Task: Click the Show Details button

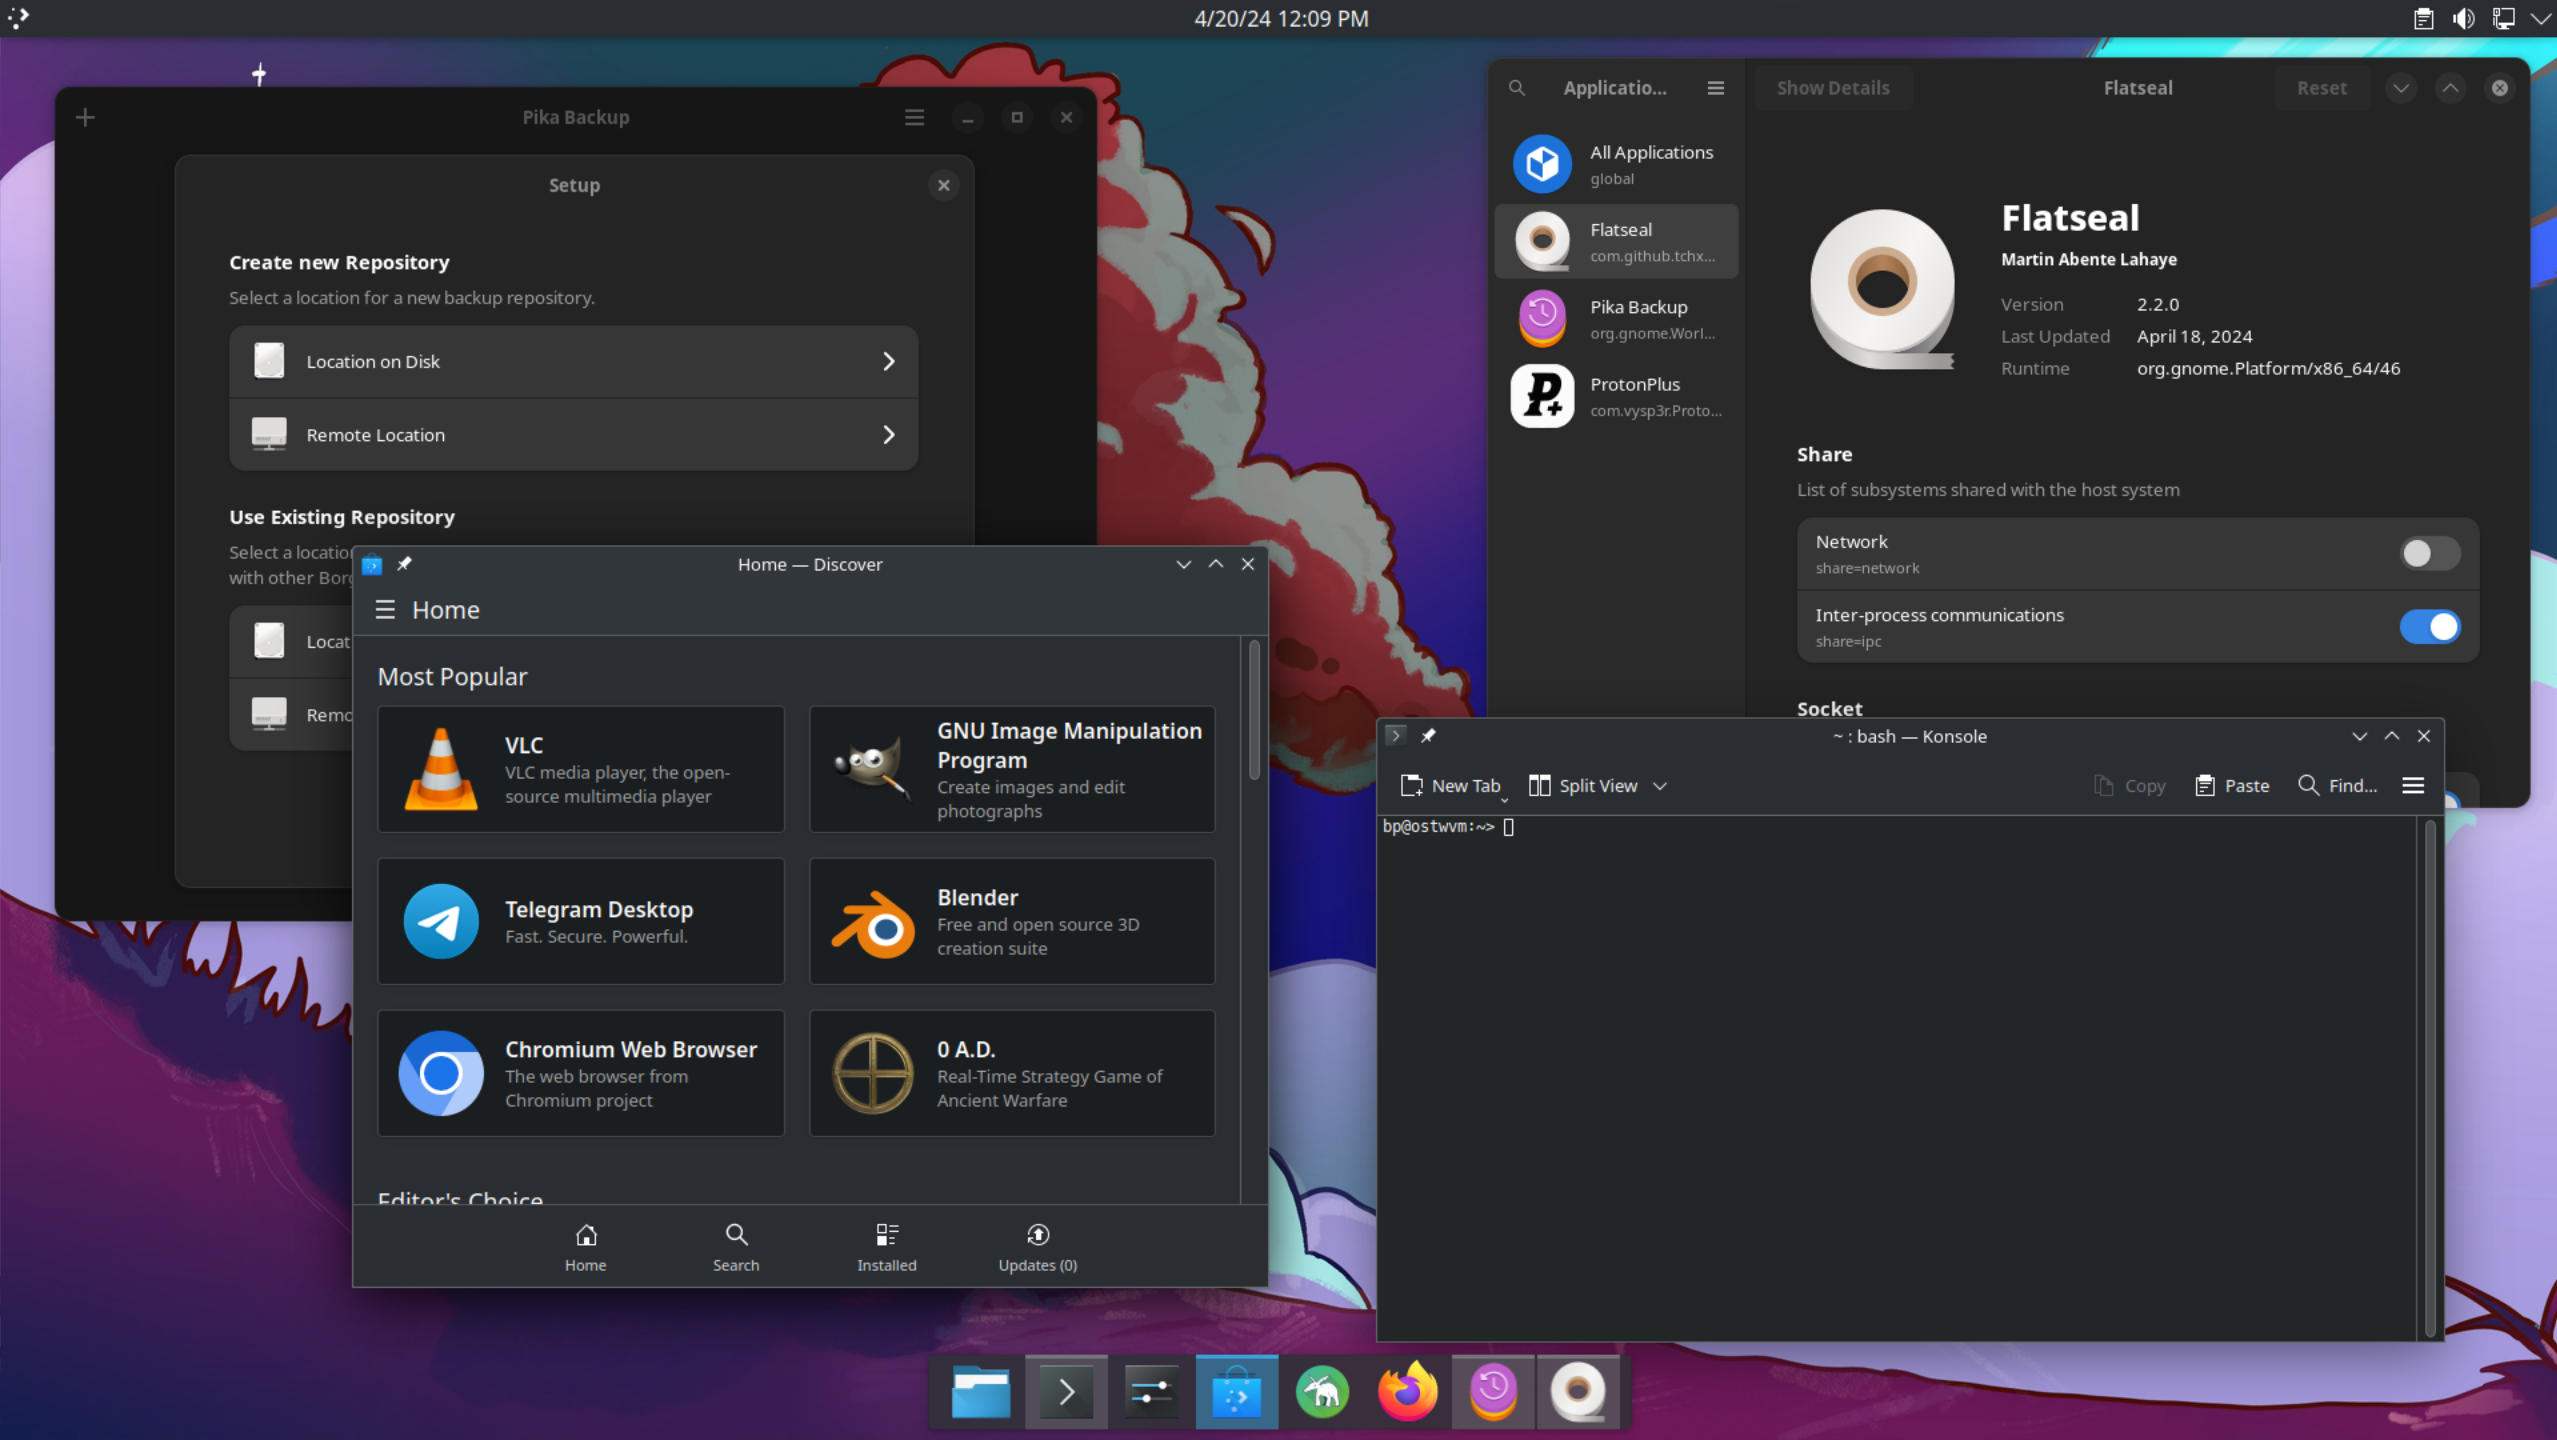Action: [1832, 88]
